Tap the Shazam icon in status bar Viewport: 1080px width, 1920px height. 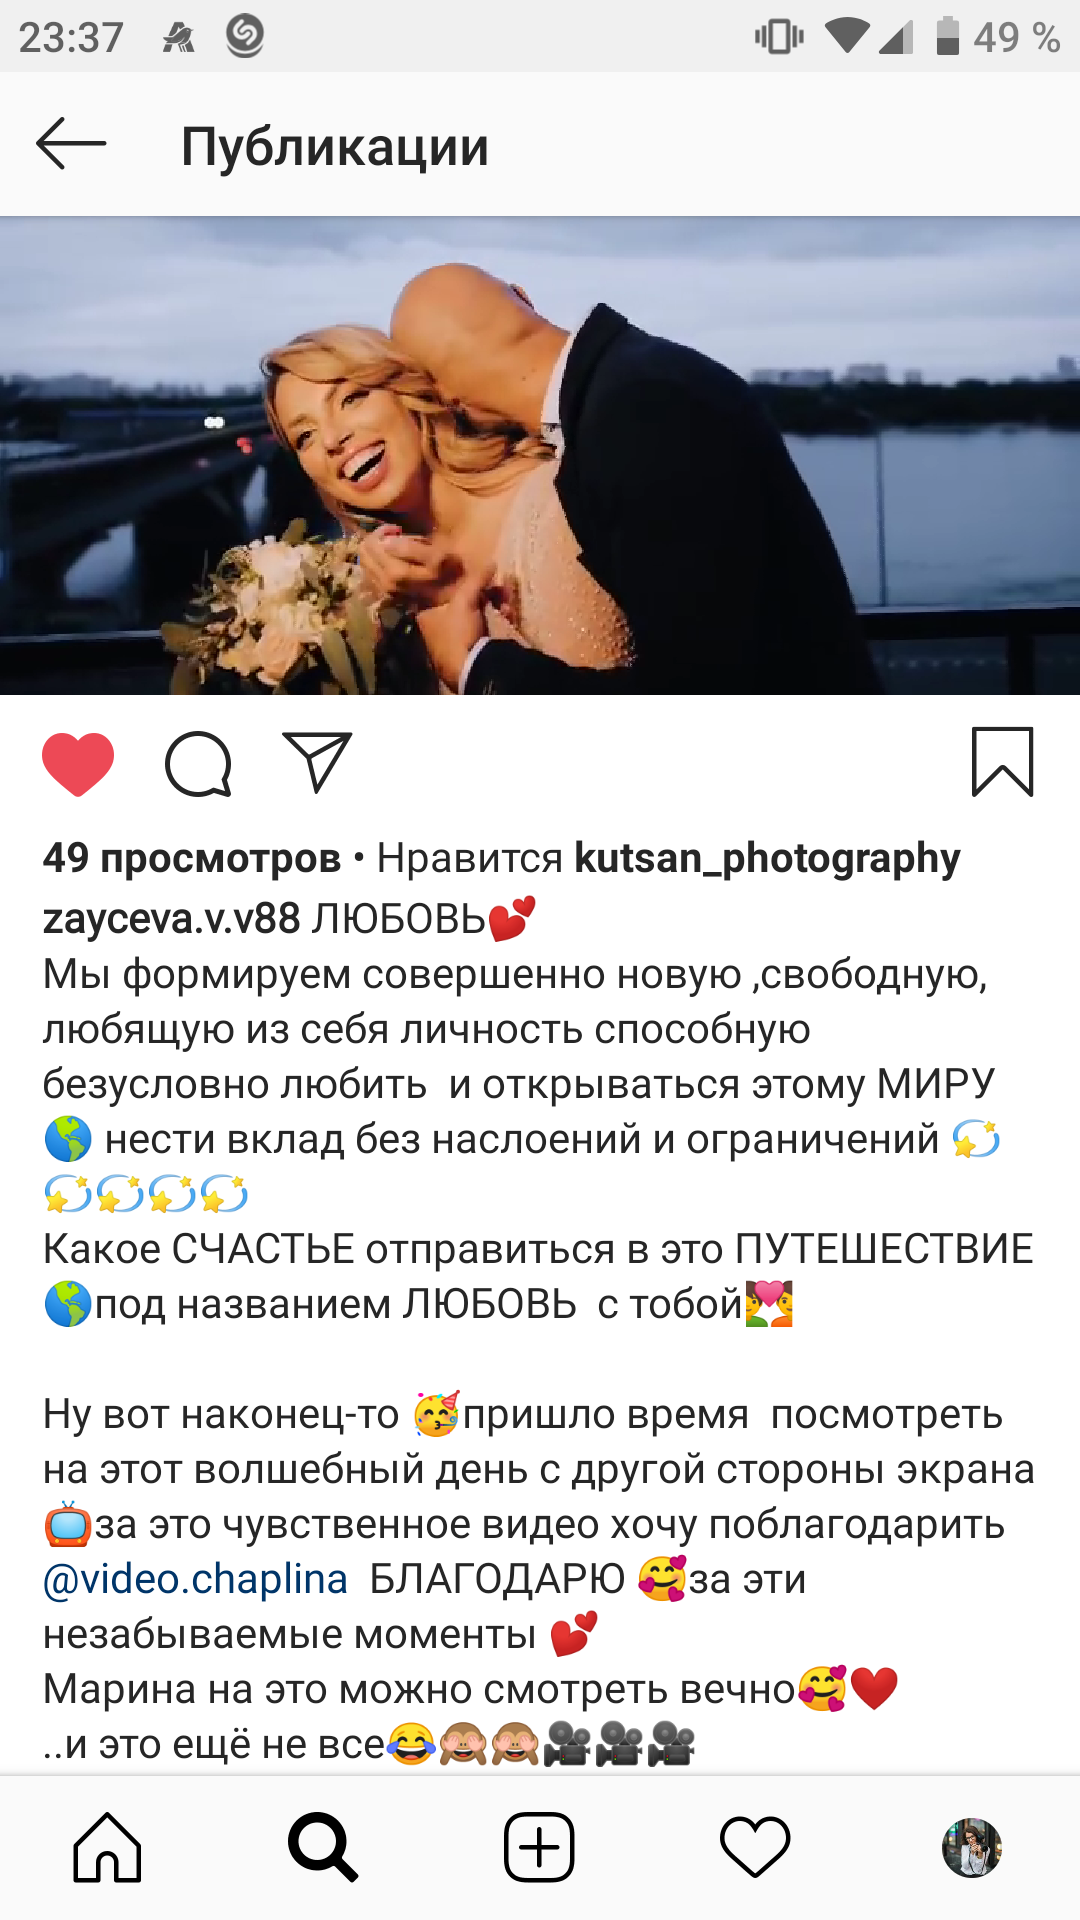(245, 36)
